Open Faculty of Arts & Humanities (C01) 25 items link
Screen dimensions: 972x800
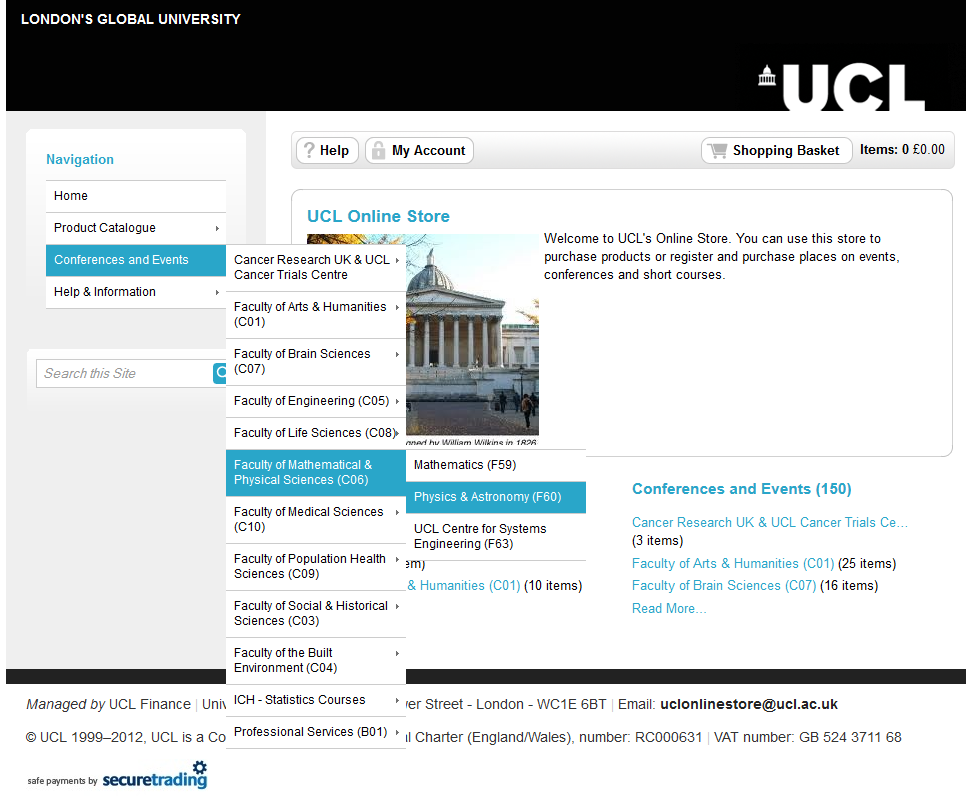[733, 564]
